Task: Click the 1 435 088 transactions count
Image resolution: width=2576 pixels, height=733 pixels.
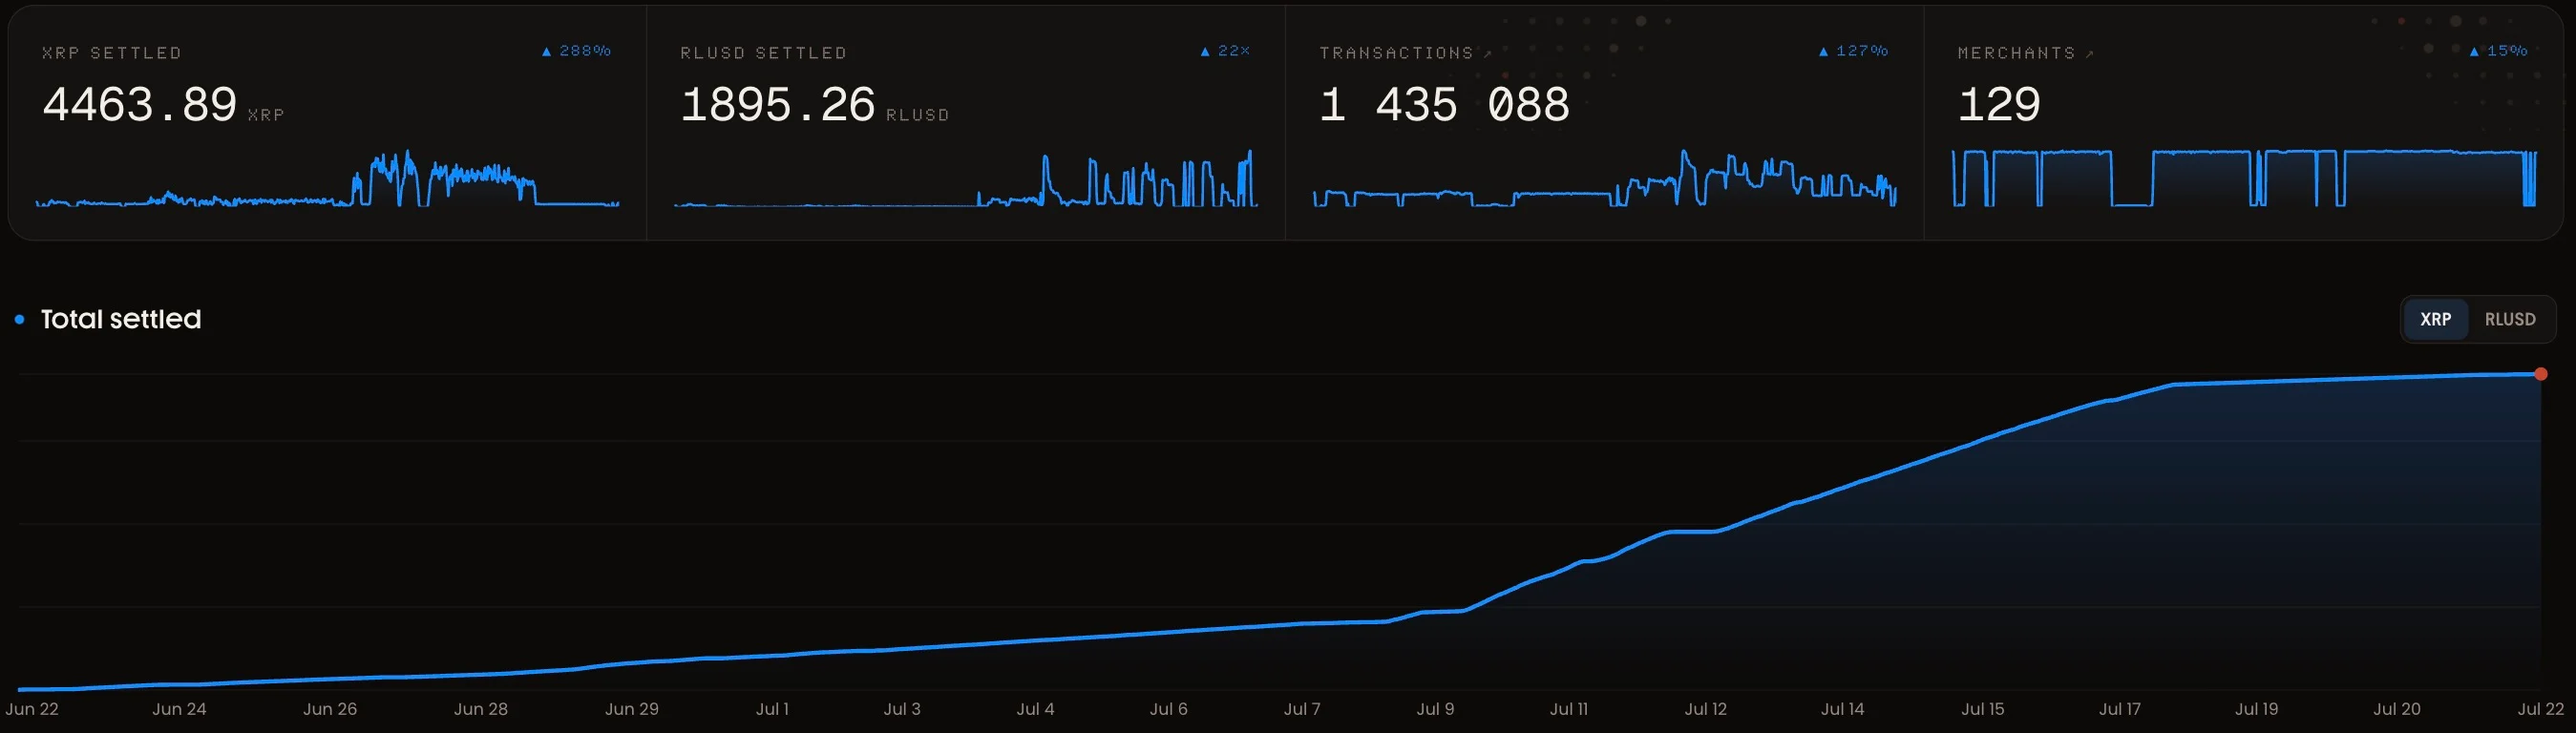Action: (x=1444, y=105)
